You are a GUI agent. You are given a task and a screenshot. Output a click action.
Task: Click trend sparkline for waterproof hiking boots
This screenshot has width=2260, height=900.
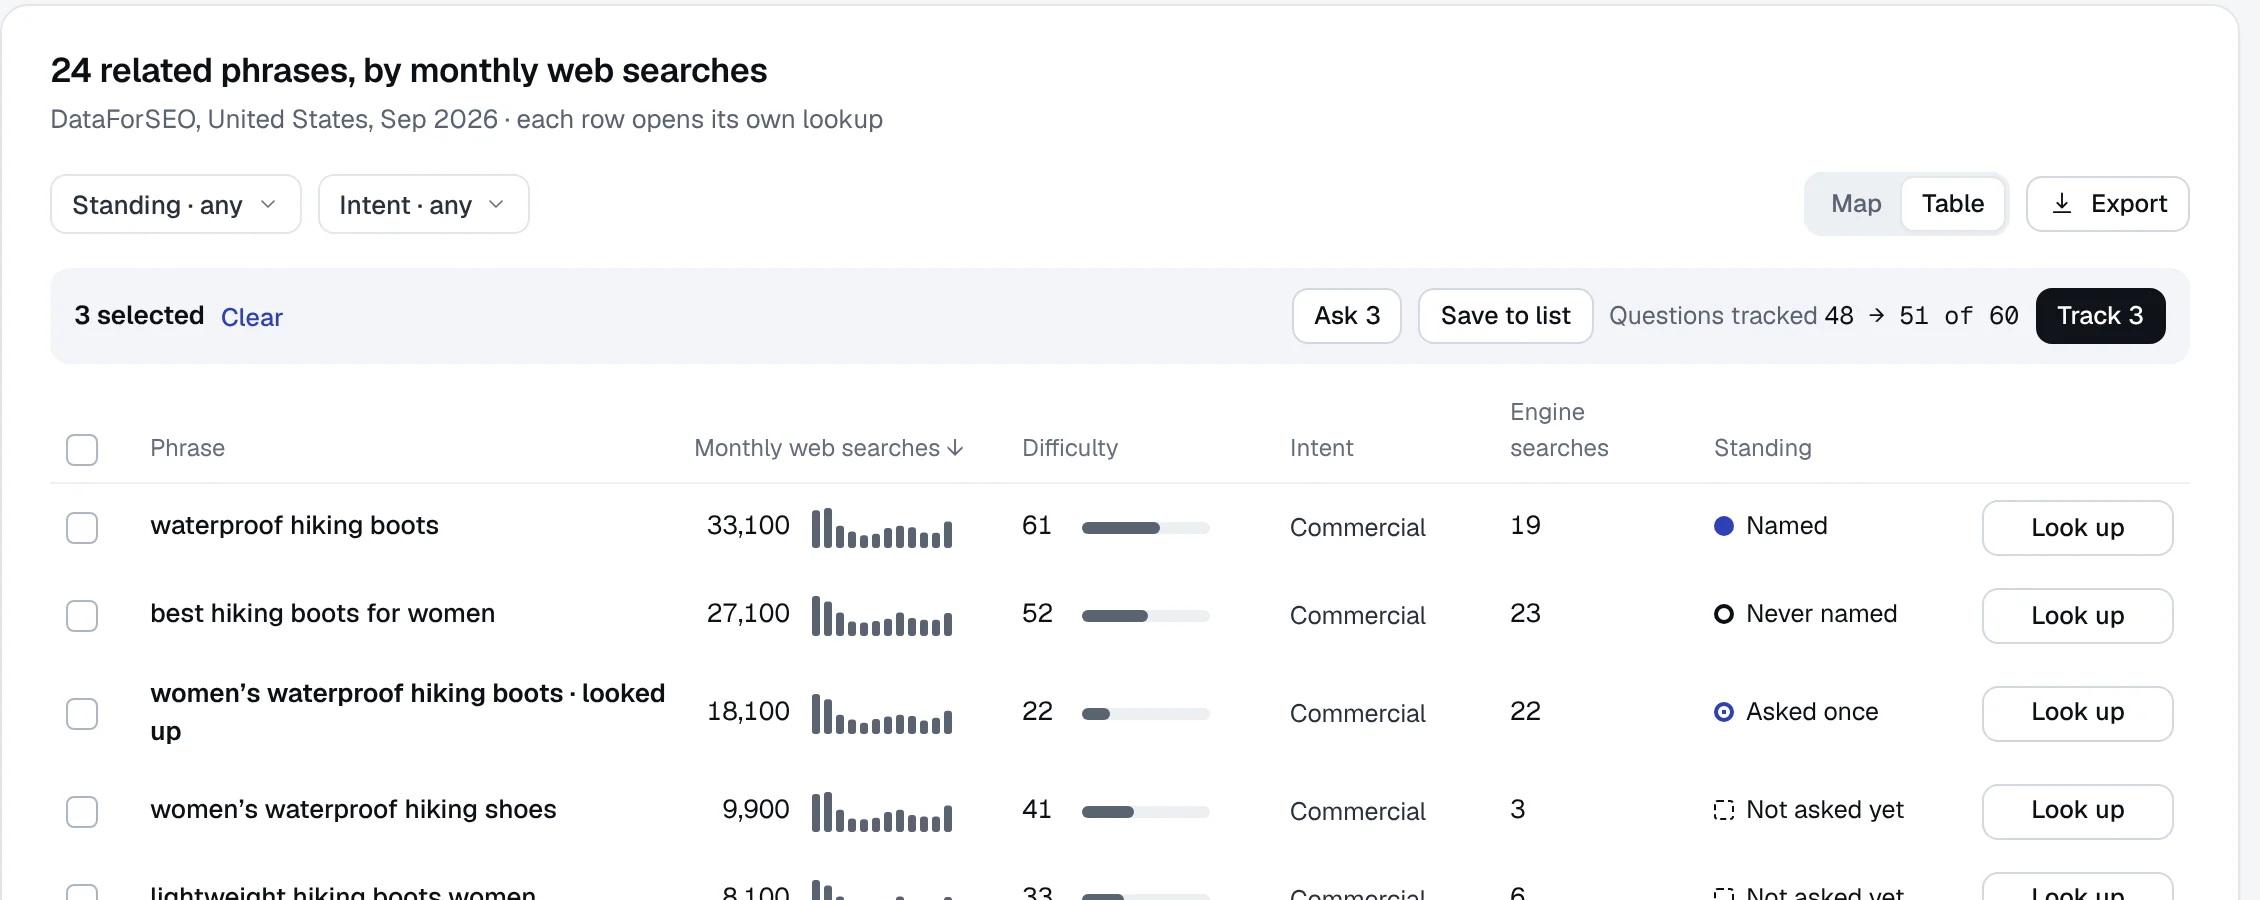coord(881,528)
